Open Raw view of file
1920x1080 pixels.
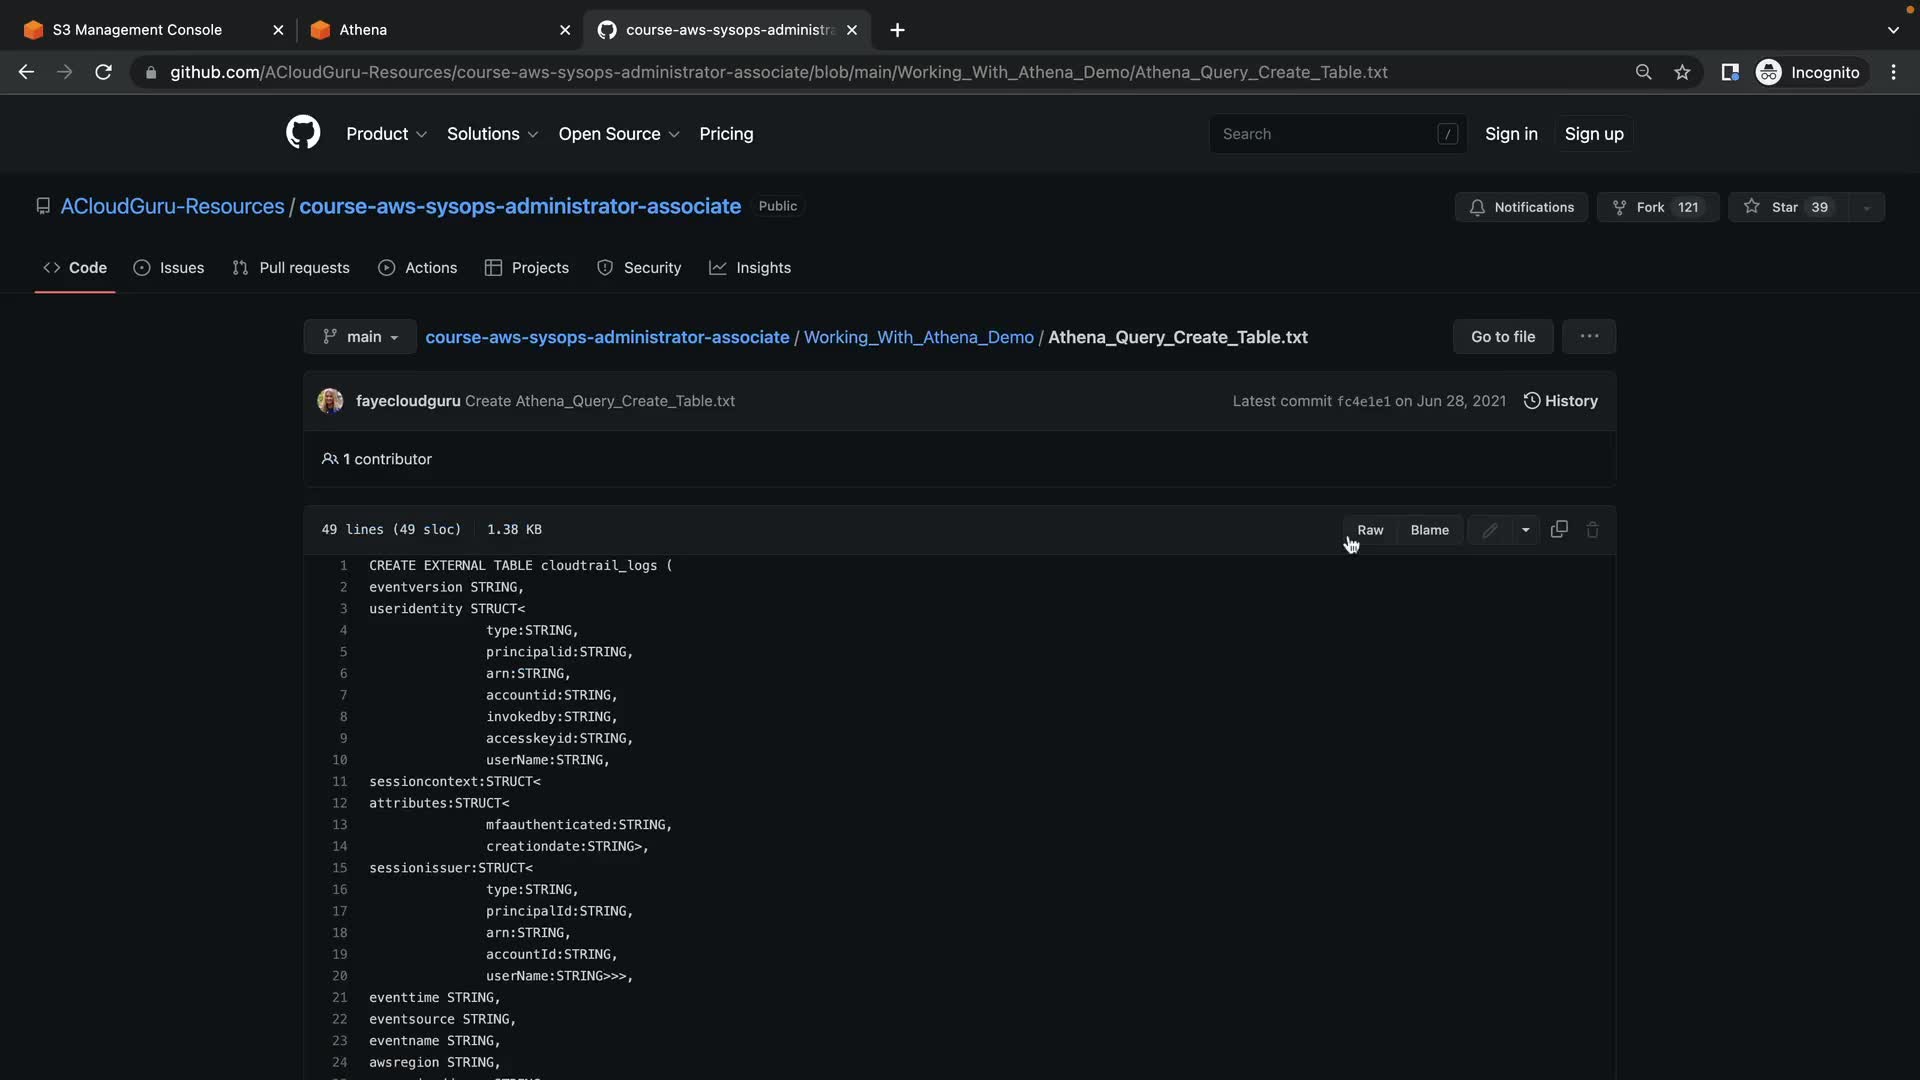click(1370, 530)
